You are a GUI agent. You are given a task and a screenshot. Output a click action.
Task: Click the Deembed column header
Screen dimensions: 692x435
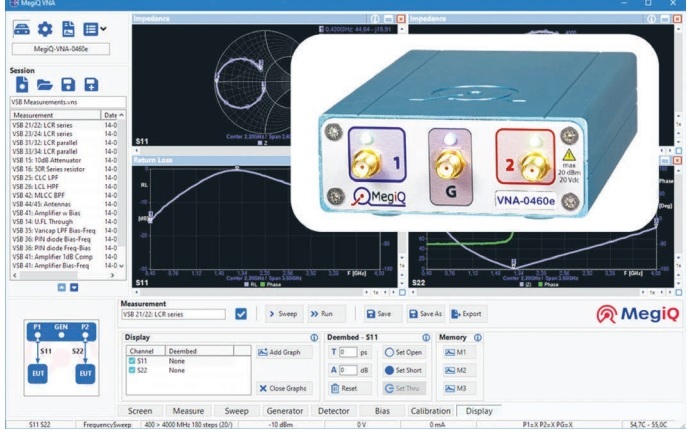click(199, 351)
